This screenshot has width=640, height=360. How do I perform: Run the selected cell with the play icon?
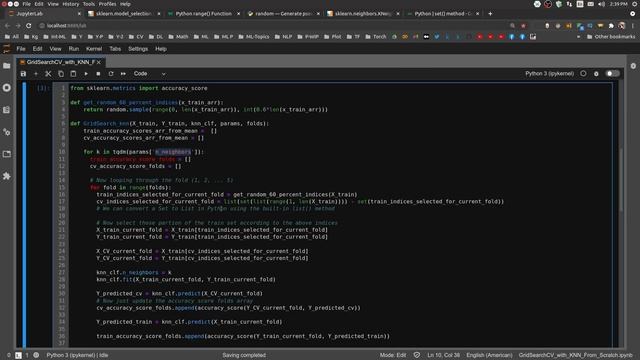pos(86,74)
